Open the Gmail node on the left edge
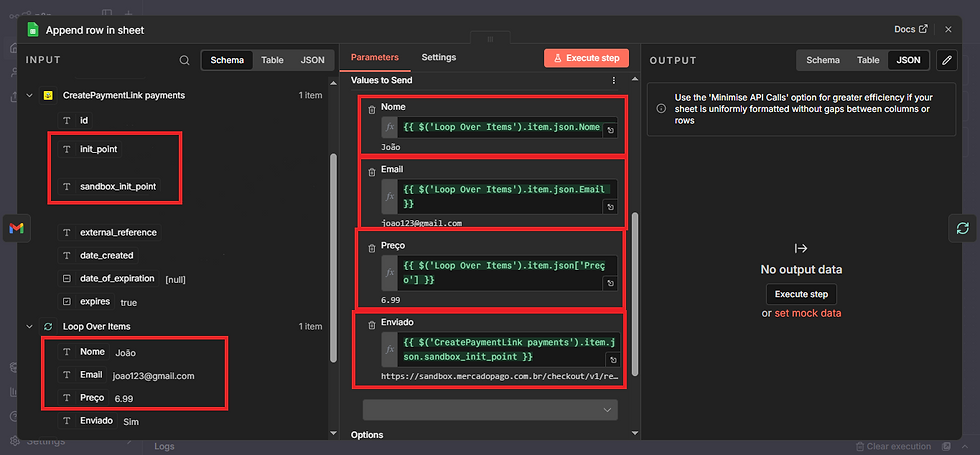Viewport: 980px width, 455px height. coord(16,228)
